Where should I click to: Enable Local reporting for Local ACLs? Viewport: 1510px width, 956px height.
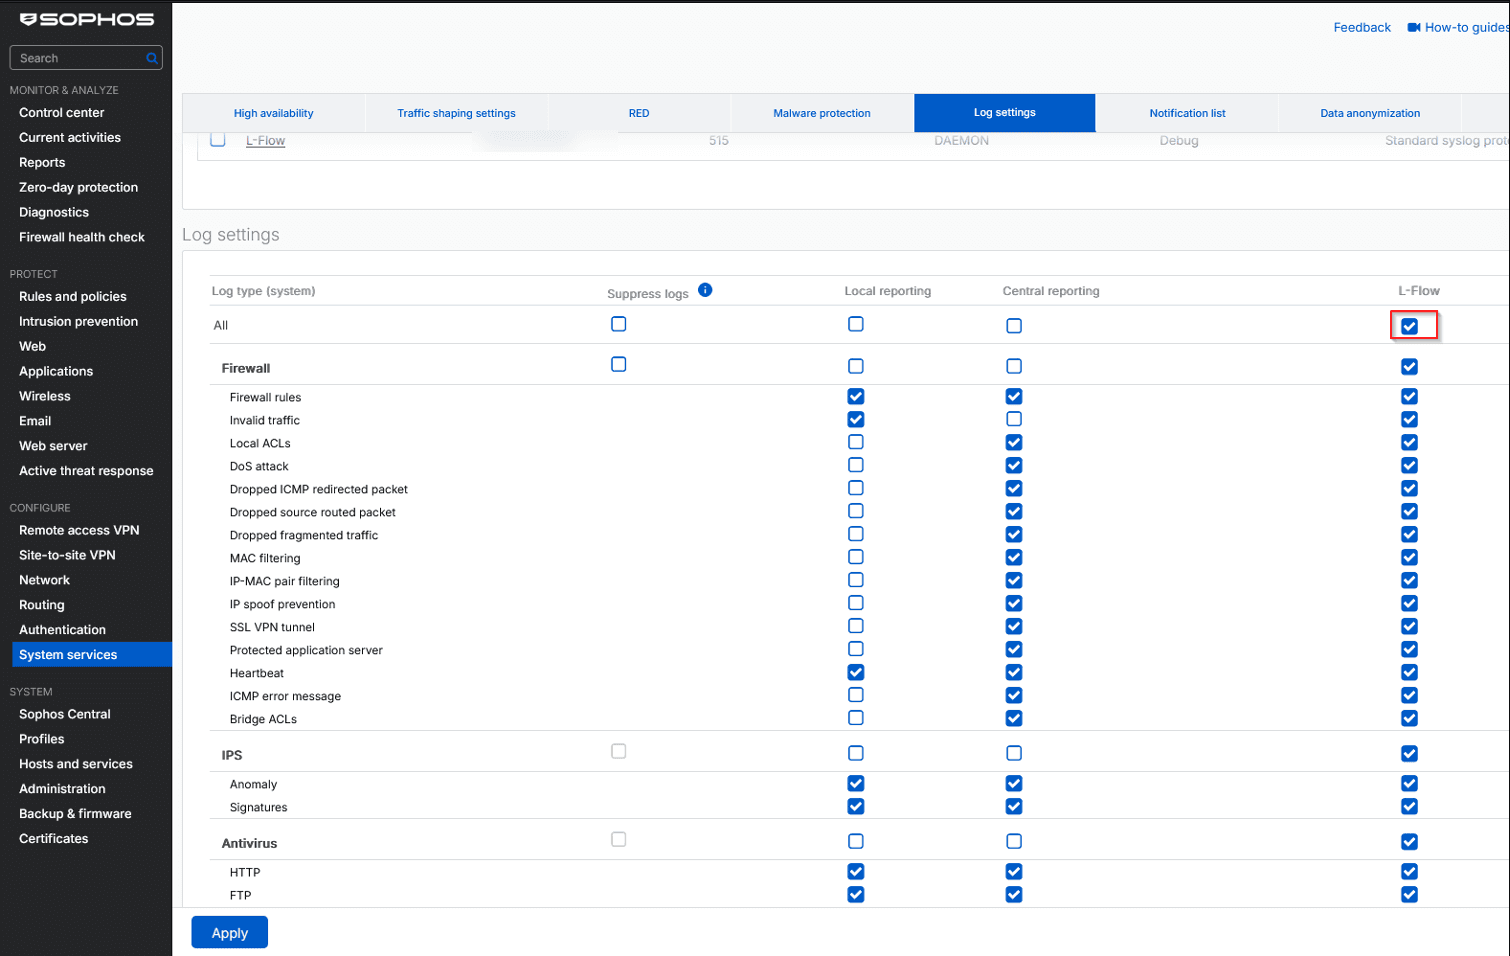point(856,442)
